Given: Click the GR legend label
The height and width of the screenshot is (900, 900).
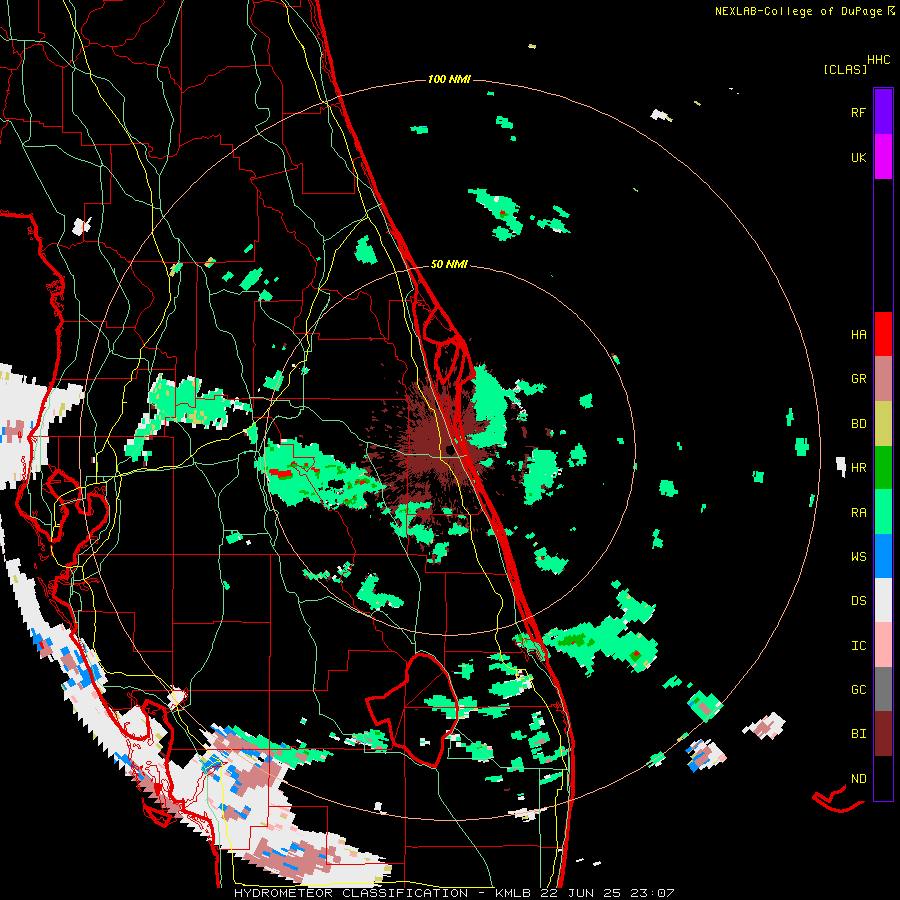Looking at the screenshot, I should (x=859, y=379).
